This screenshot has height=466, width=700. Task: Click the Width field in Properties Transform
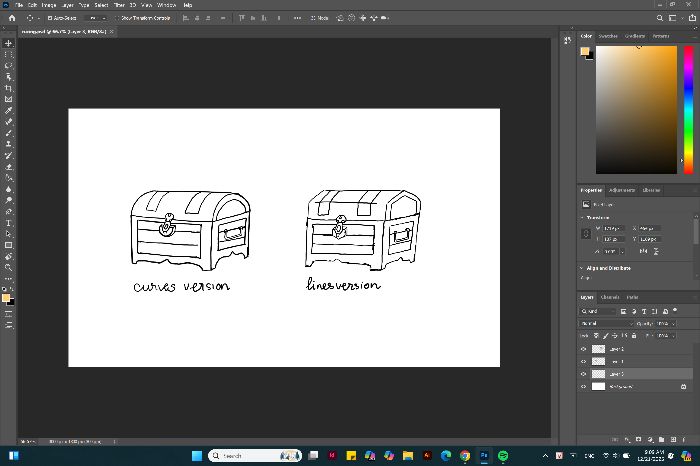click(614, 229)
